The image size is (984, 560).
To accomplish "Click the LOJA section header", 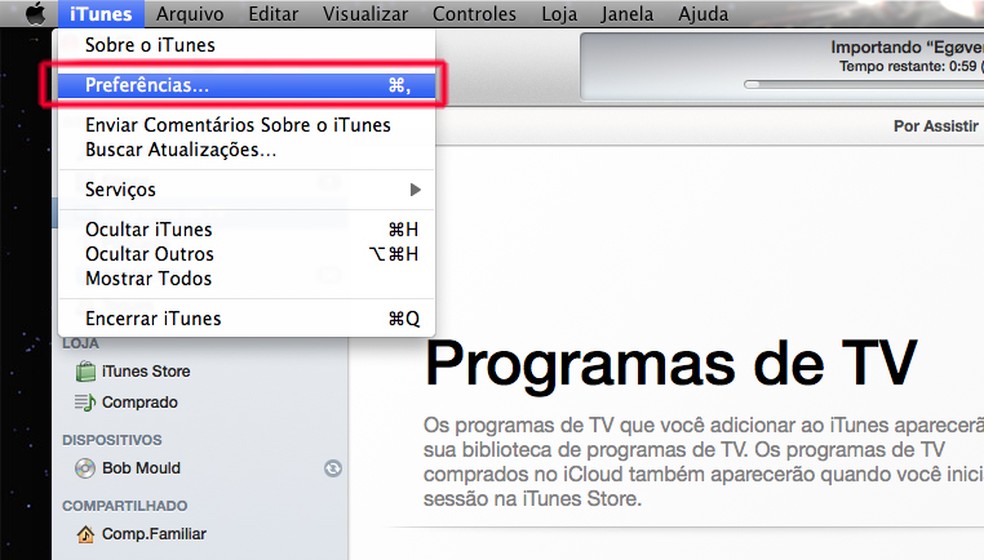I will [x=80, y=343].
